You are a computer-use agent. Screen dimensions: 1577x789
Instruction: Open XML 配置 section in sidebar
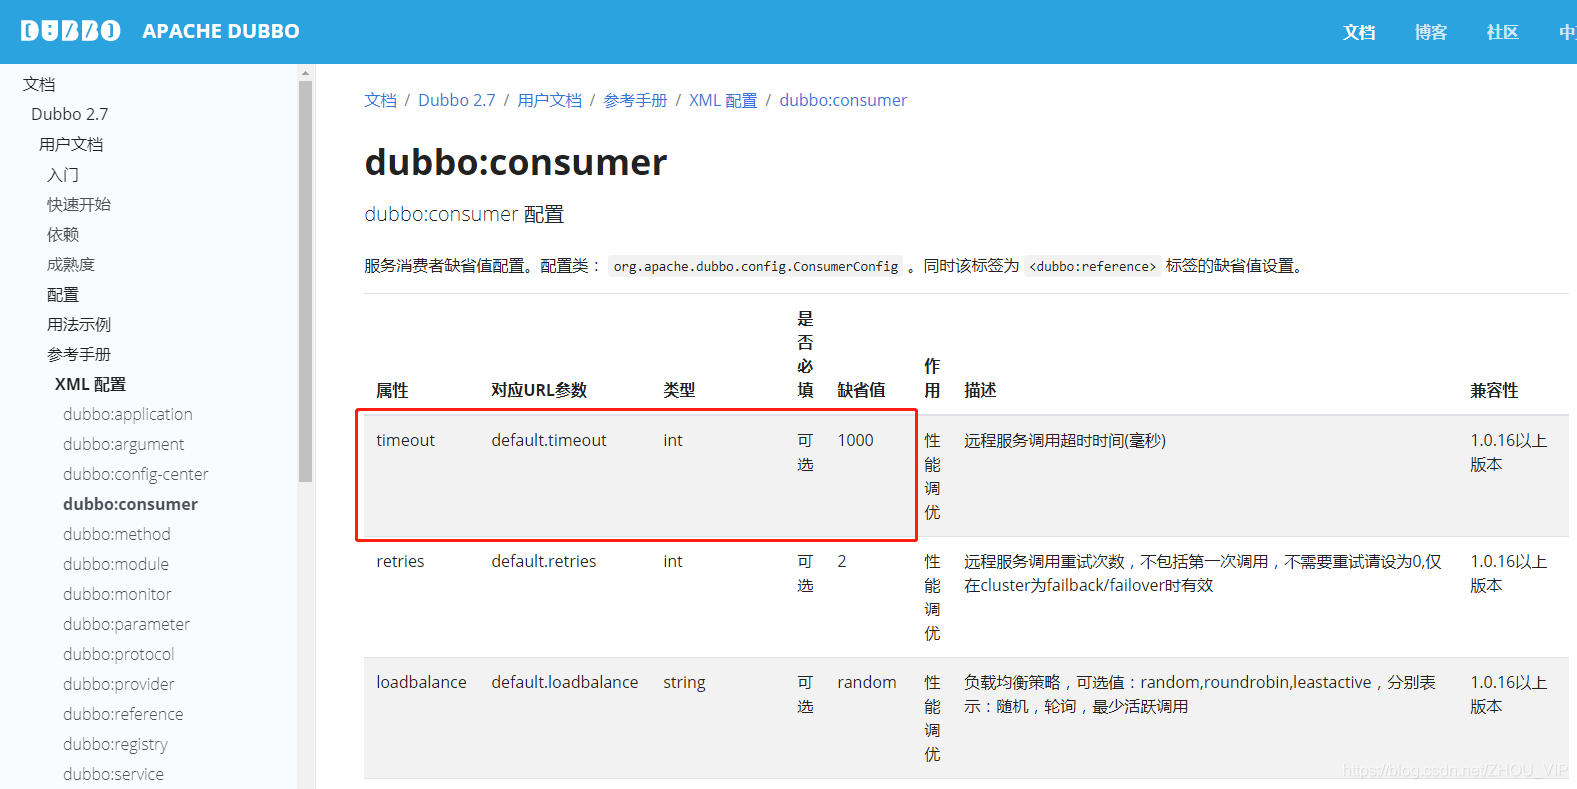point(90,384)
